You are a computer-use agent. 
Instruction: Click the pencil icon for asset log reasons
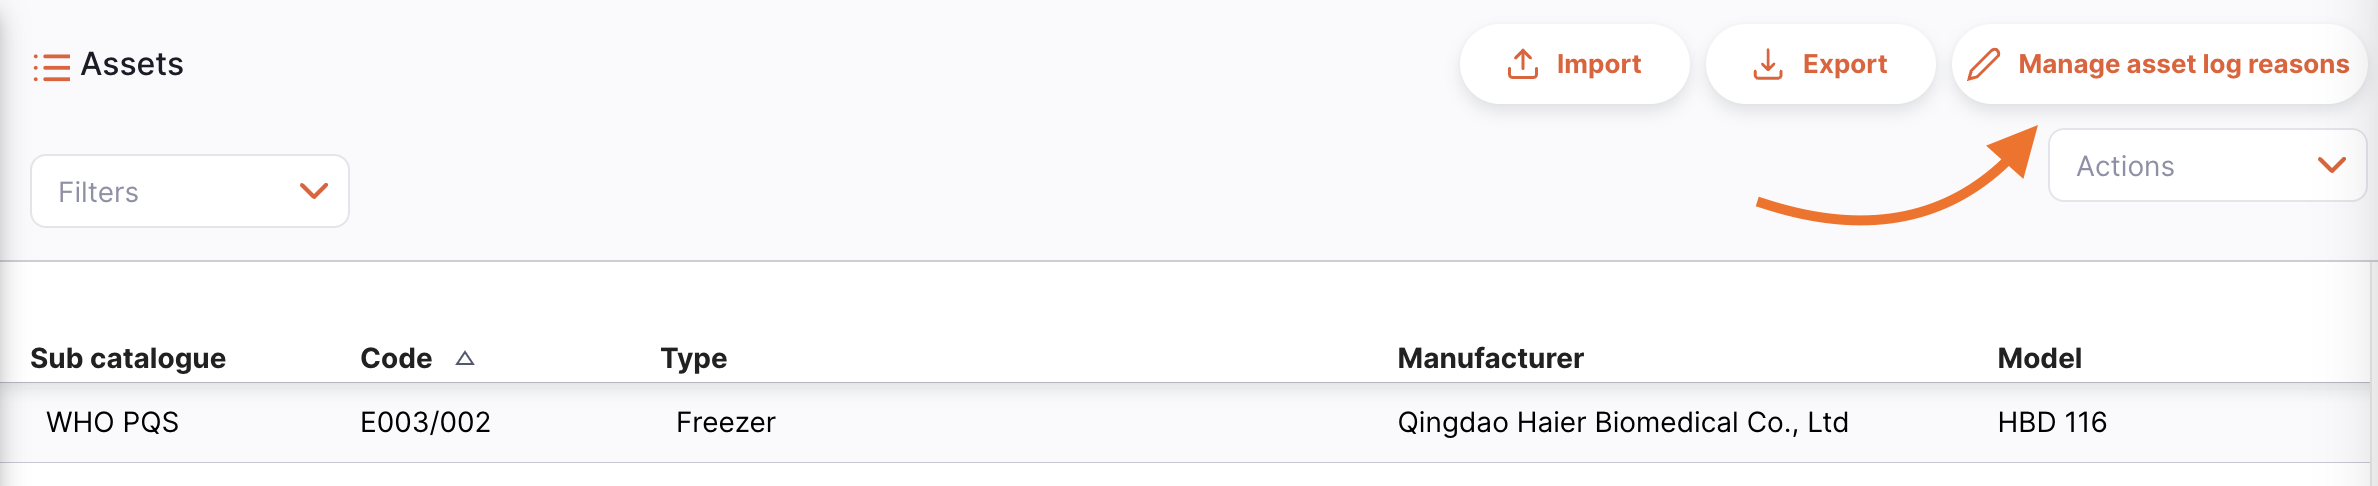point(1983,64)
